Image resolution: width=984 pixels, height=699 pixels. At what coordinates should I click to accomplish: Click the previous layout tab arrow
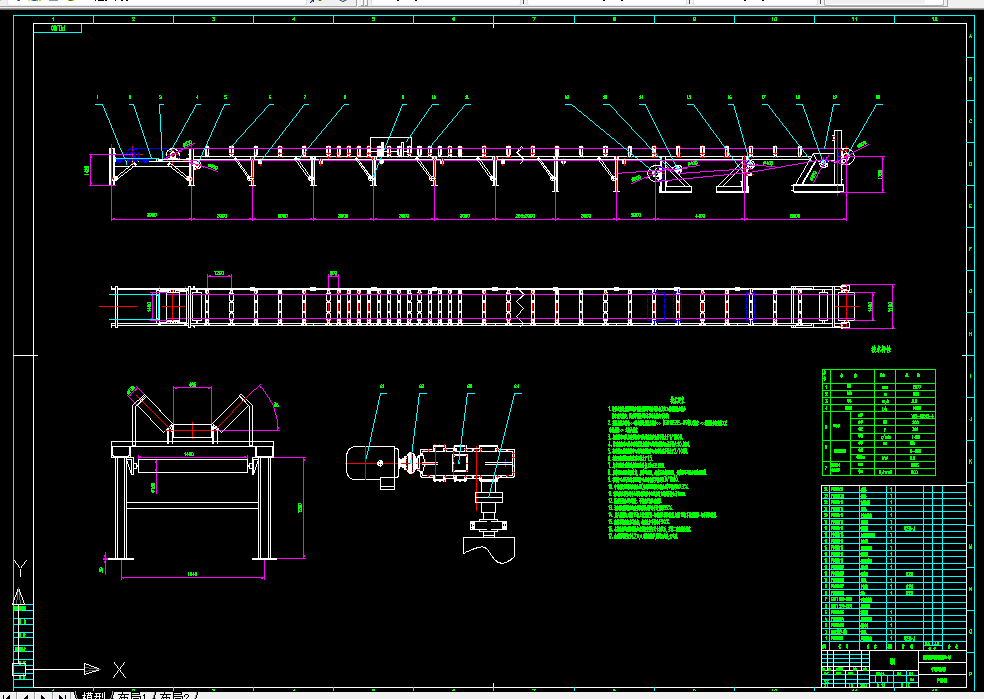(26, 695)
